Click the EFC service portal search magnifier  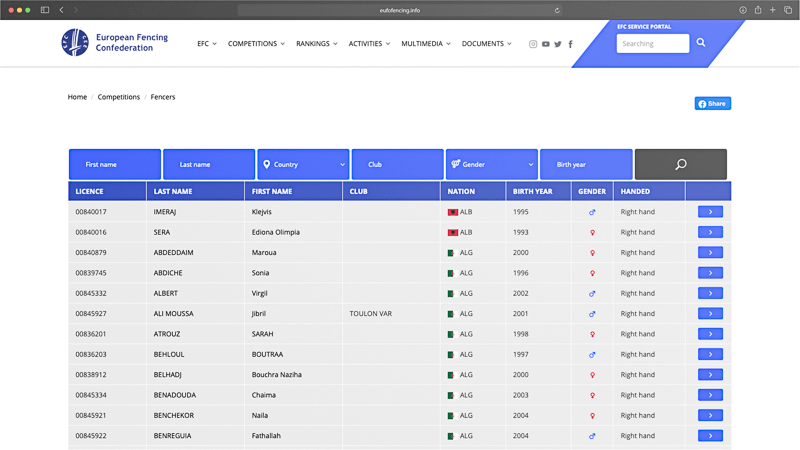point(701,43)
